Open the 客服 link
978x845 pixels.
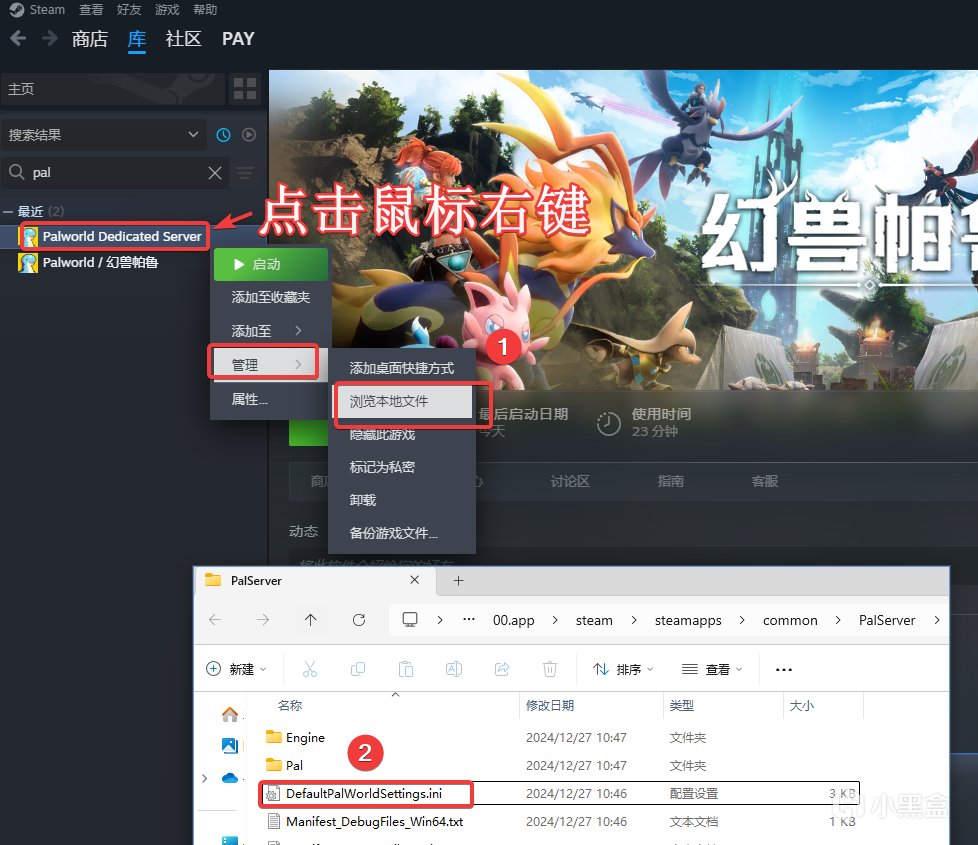coord(765,481)
